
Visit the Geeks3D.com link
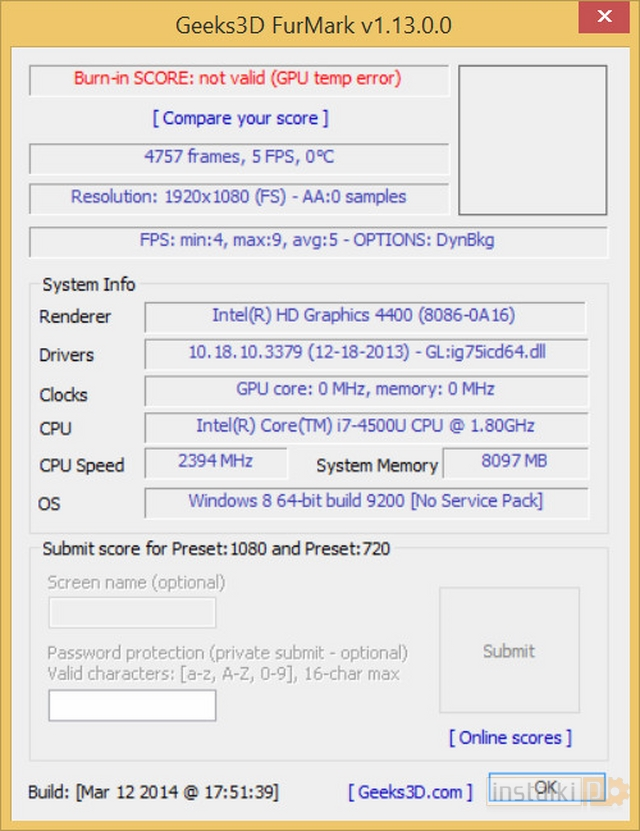pos(410,792)
